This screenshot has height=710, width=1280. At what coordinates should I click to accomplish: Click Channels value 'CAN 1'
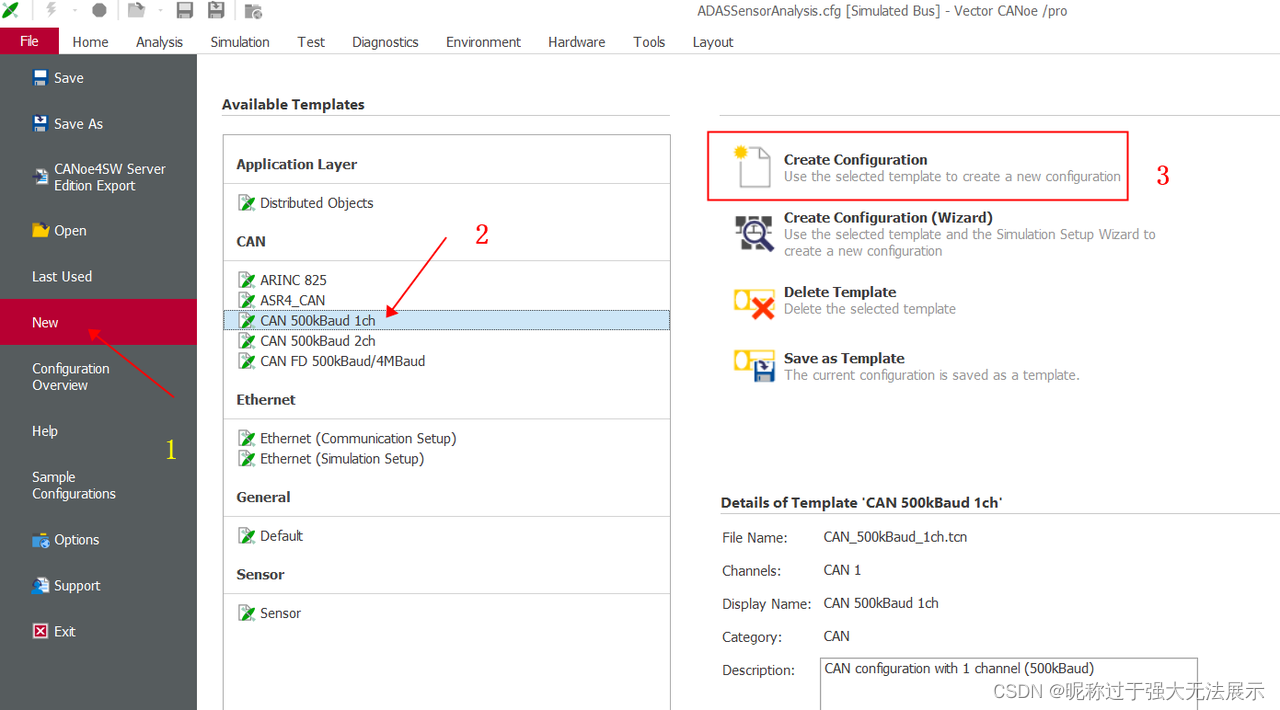[x=842, y=570]
